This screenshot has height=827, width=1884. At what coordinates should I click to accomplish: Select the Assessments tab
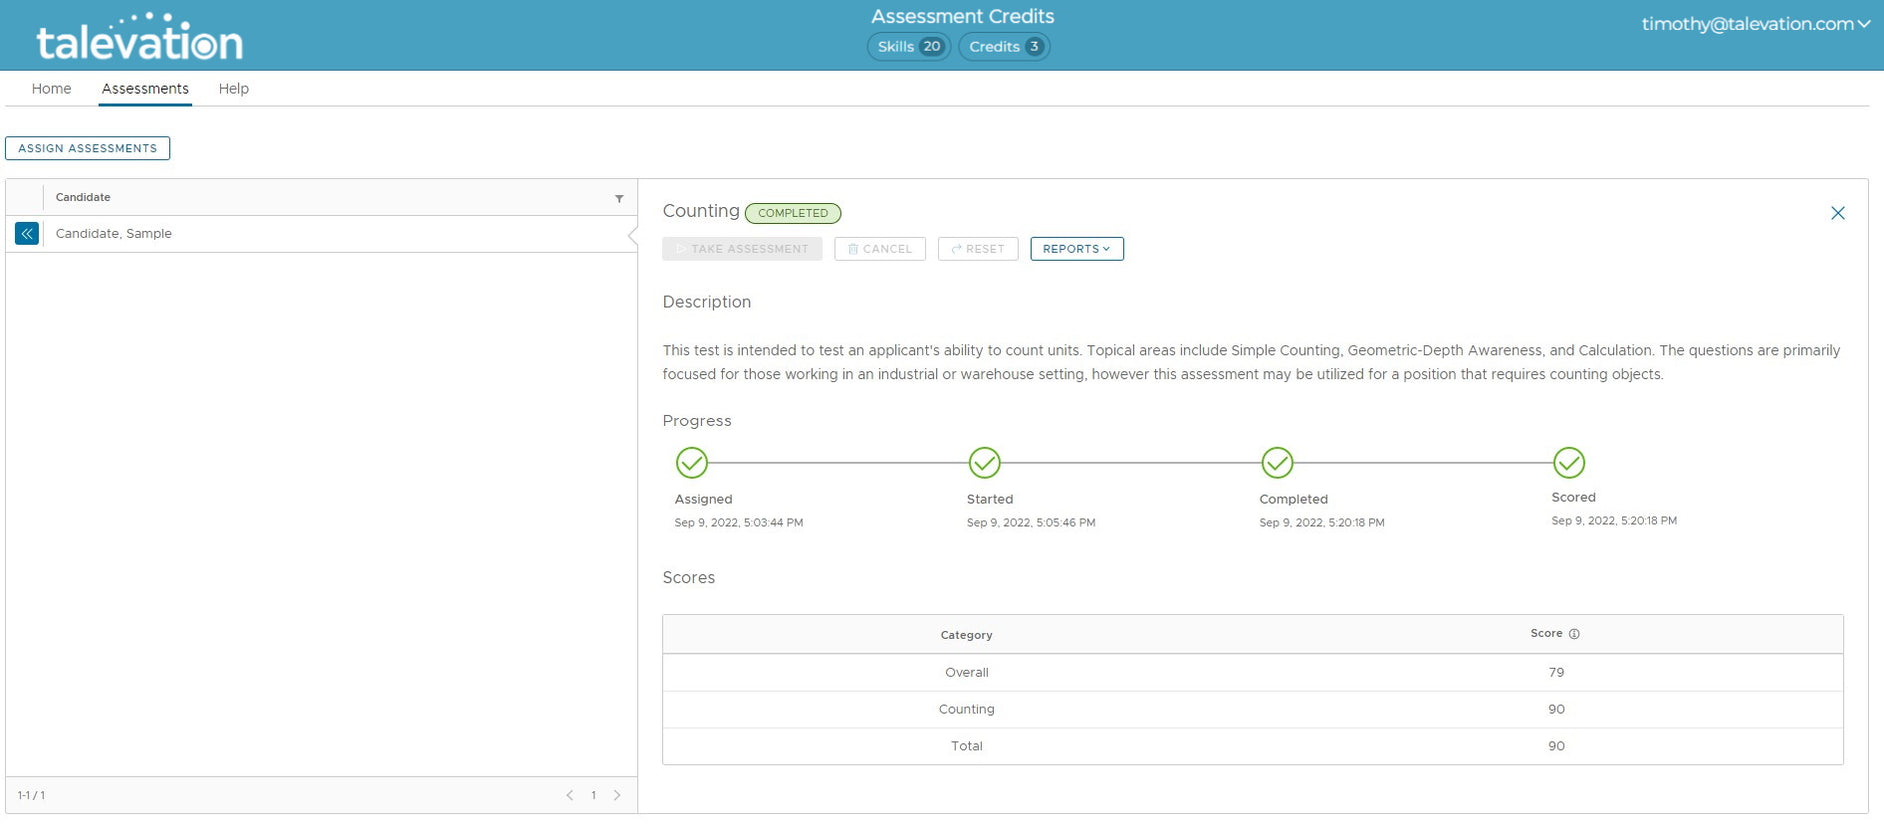pos(145,89)
